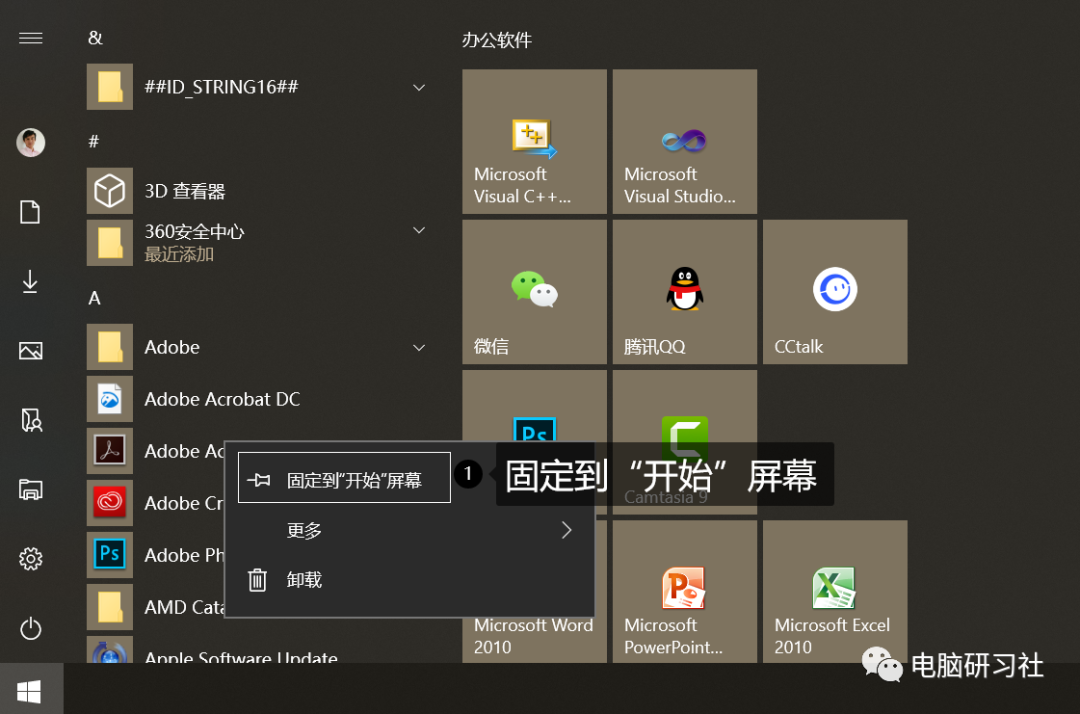Click the AMD Catalyst folder icon
This screenshot has height=714, width=1080.
pyautogui.click(x=110, y=607)
